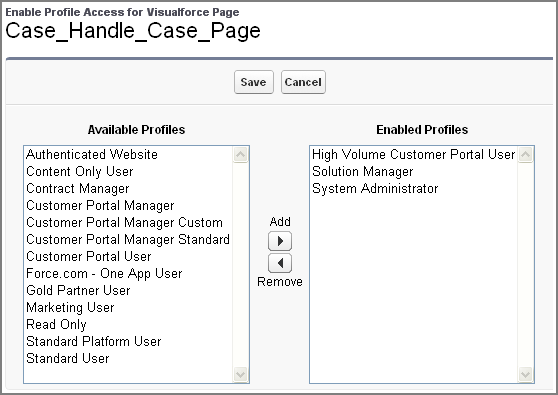Click Save to apply profile access
This screenshot has width=558, height=395.
254,82
